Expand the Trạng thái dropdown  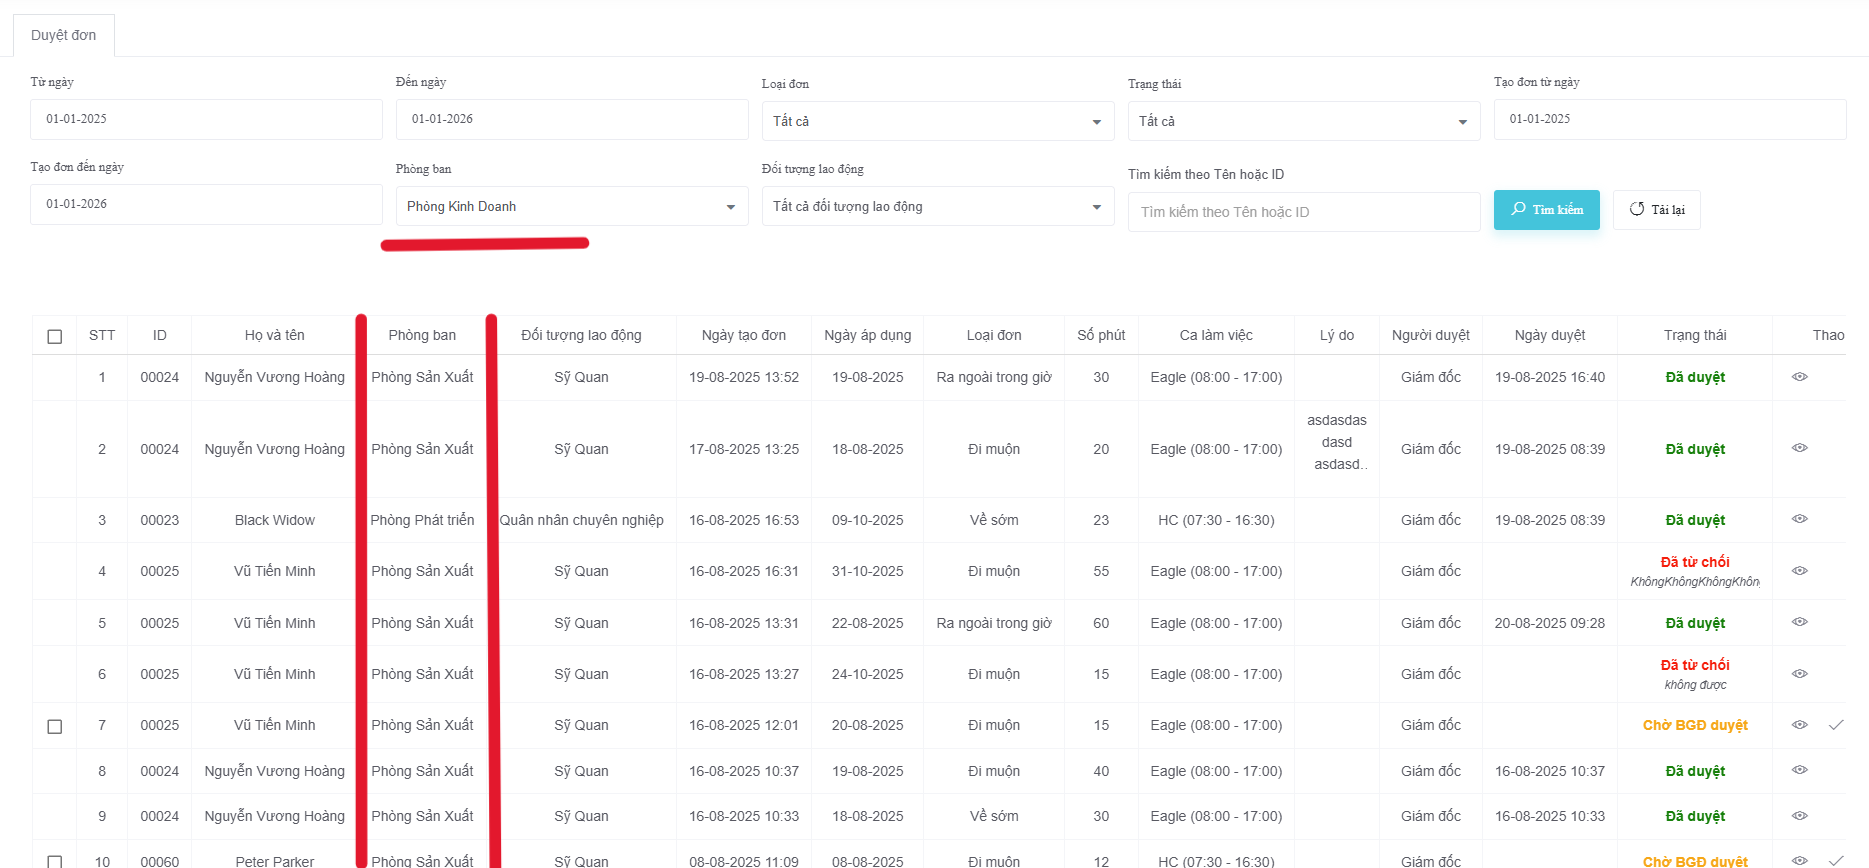(x=1303, y=121)
